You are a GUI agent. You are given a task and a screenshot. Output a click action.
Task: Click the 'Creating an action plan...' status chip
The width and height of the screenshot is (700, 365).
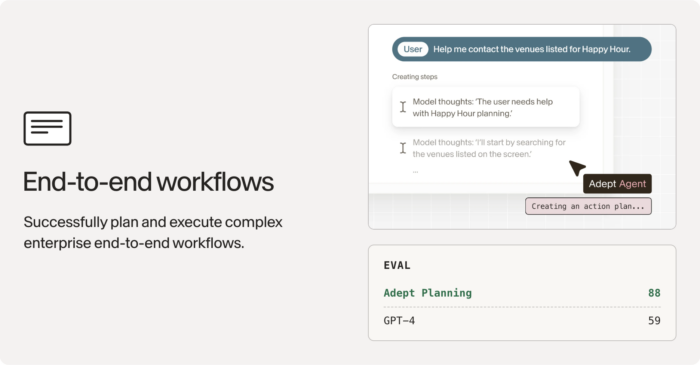pos(588,206)
